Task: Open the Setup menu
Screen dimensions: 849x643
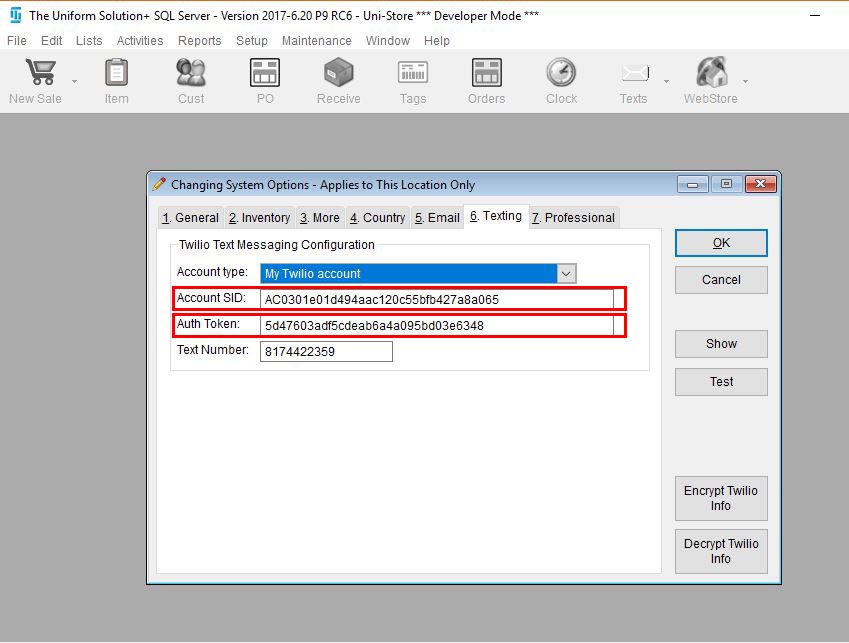Action: pyautogui.click(x=252, y=41)
